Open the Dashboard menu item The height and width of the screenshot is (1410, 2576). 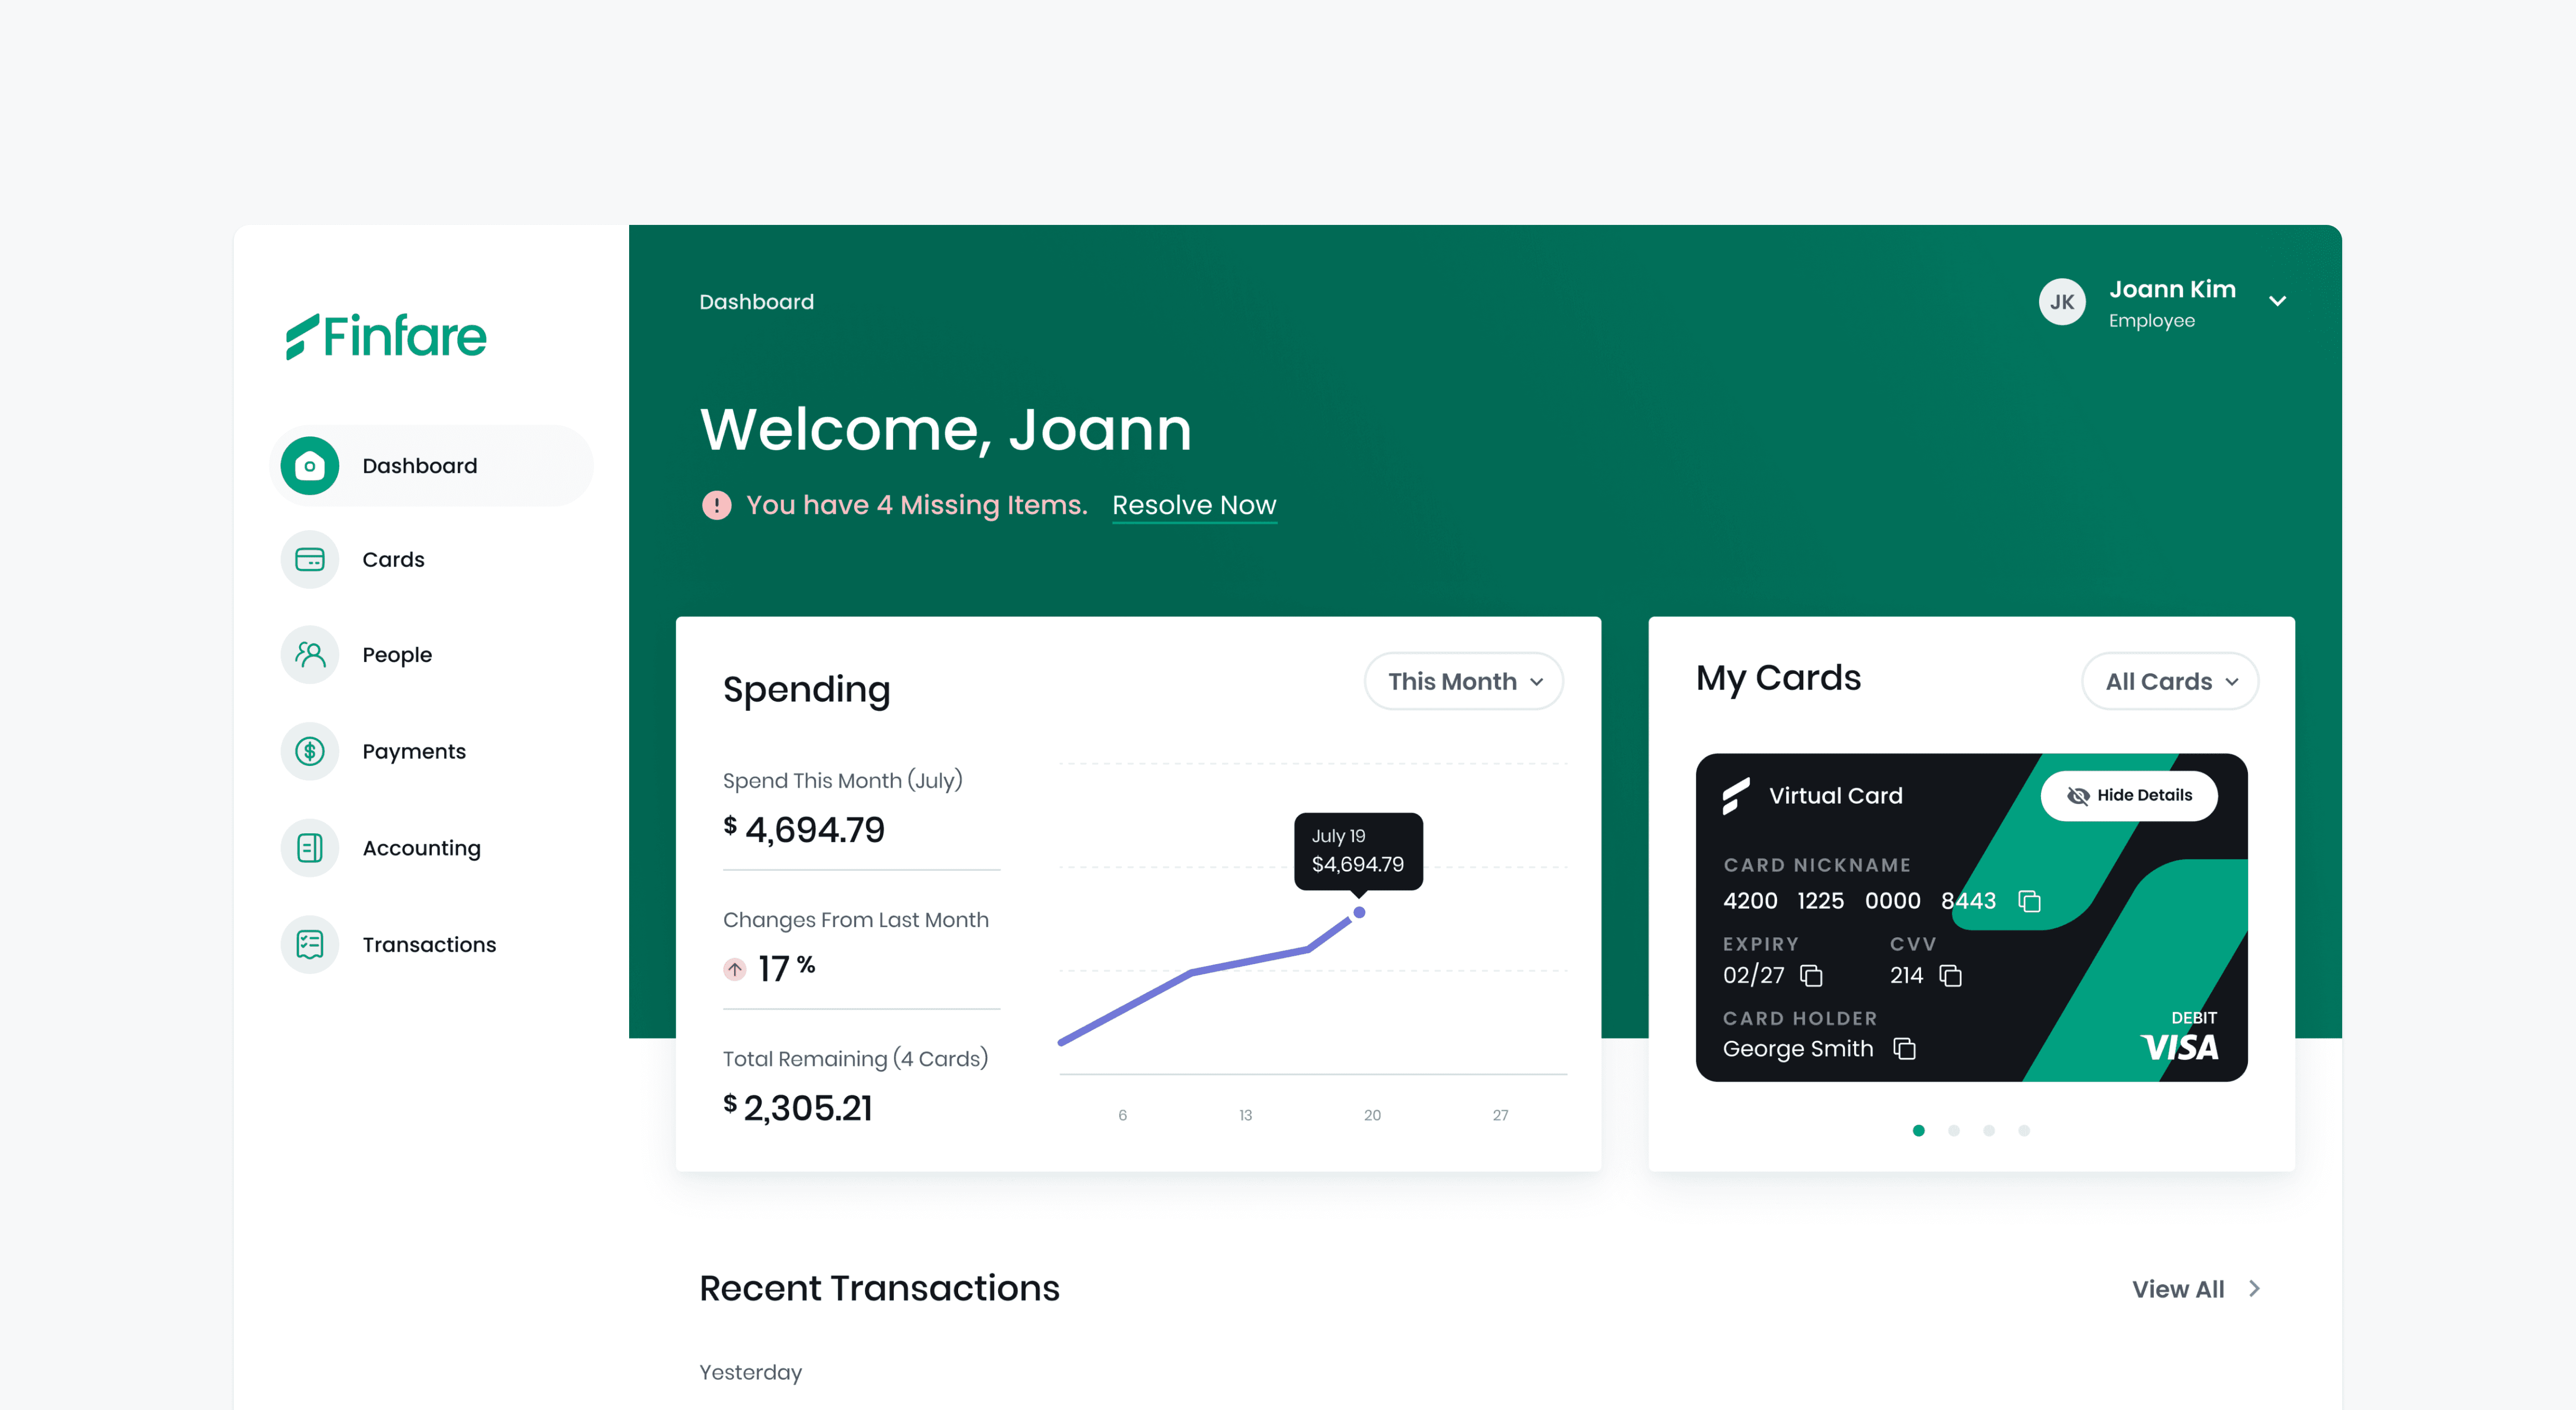(431, 466)
